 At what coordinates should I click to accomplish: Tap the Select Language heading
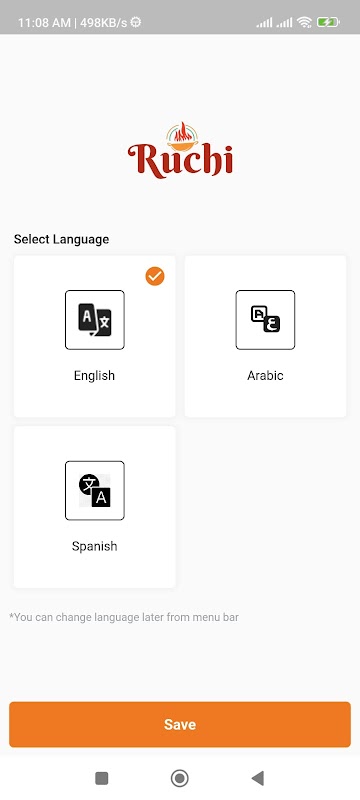coord(61,239)
